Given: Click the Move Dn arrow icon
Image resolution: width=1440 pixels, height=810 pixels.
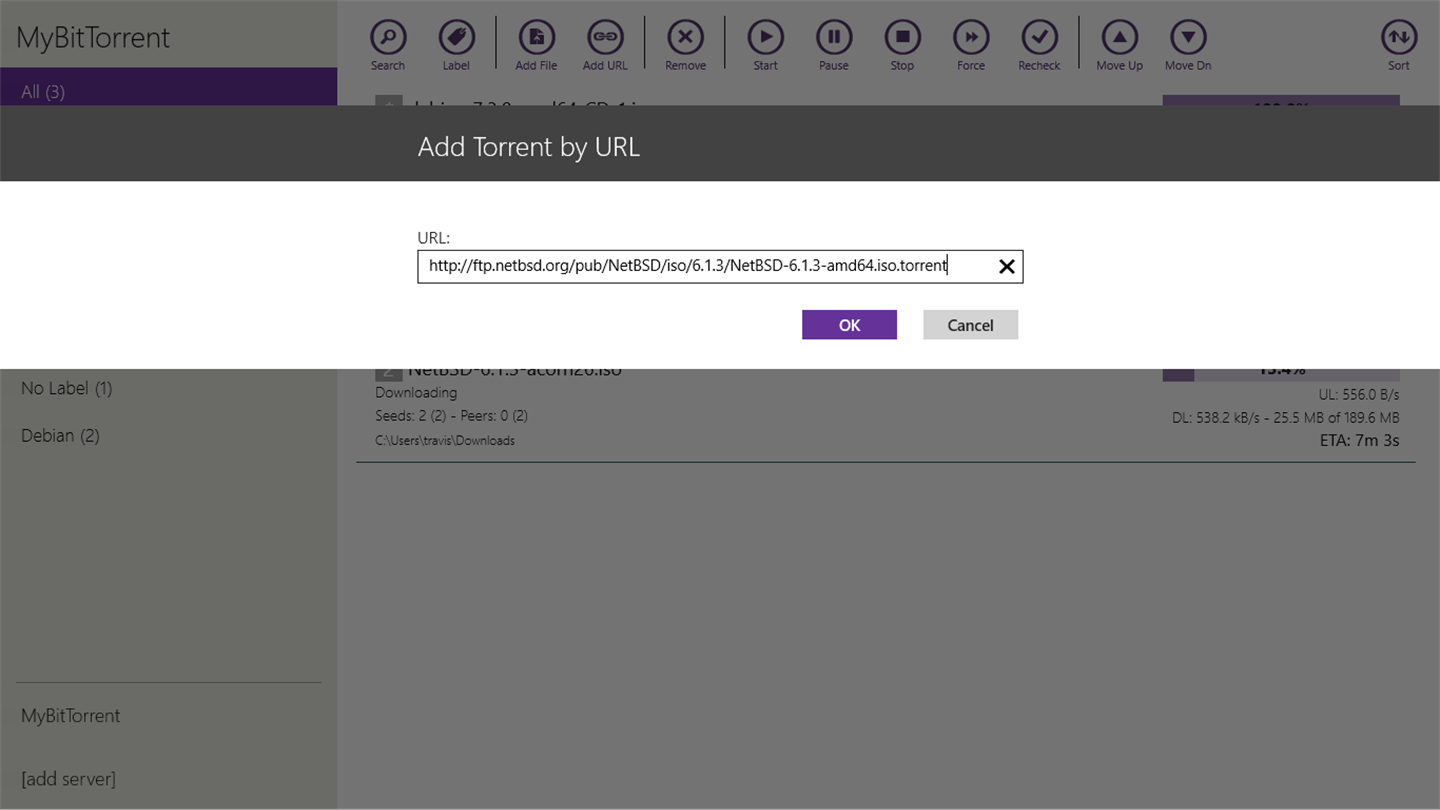Looking at the screenshot, I should pyautogui.click(x=1188, y=38).
